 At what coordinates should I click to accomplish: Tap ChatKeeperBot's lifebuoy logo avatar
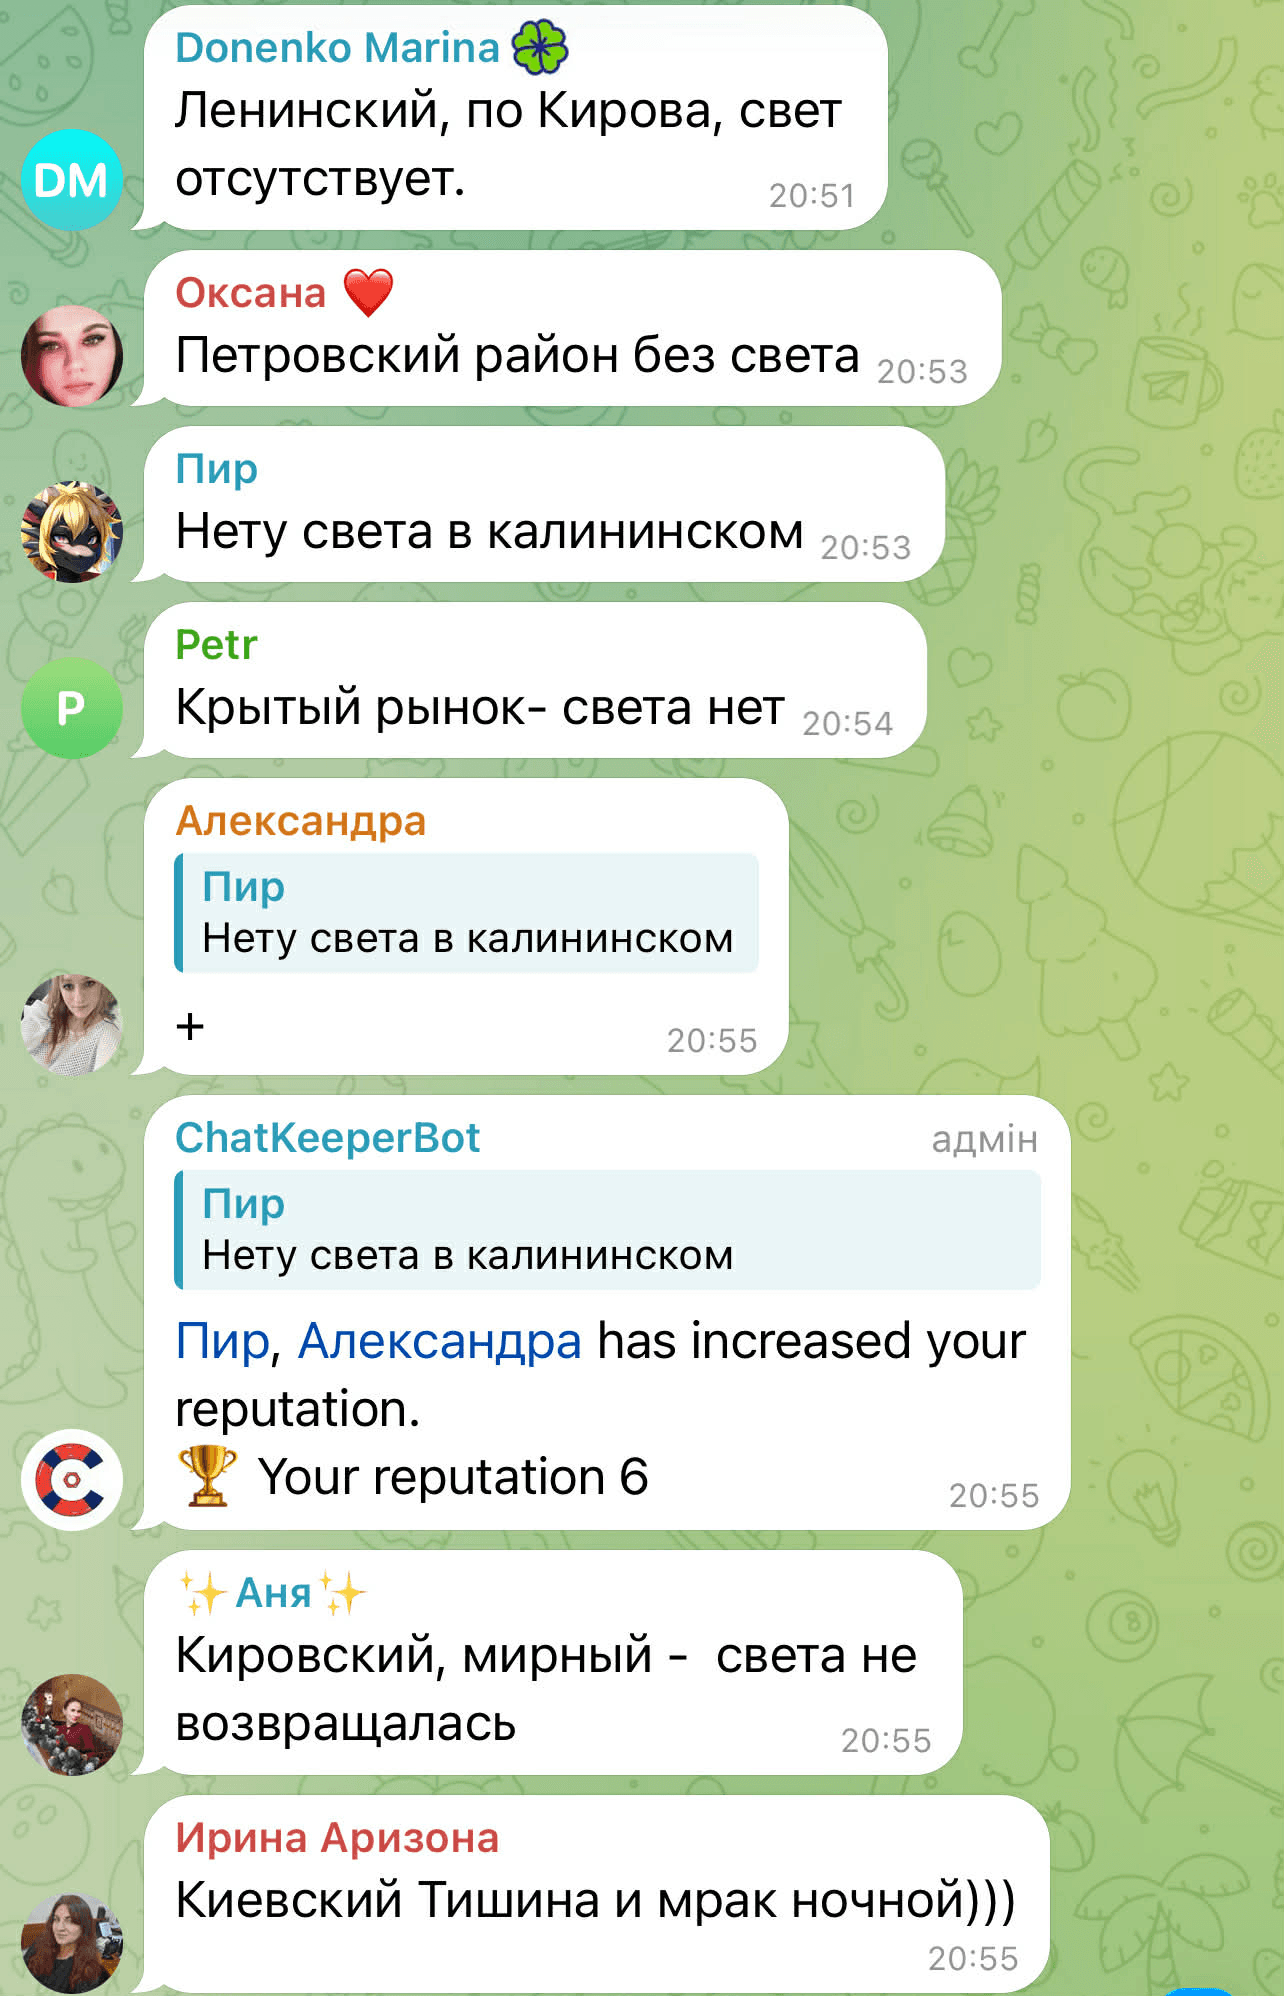pos(71,1479)
